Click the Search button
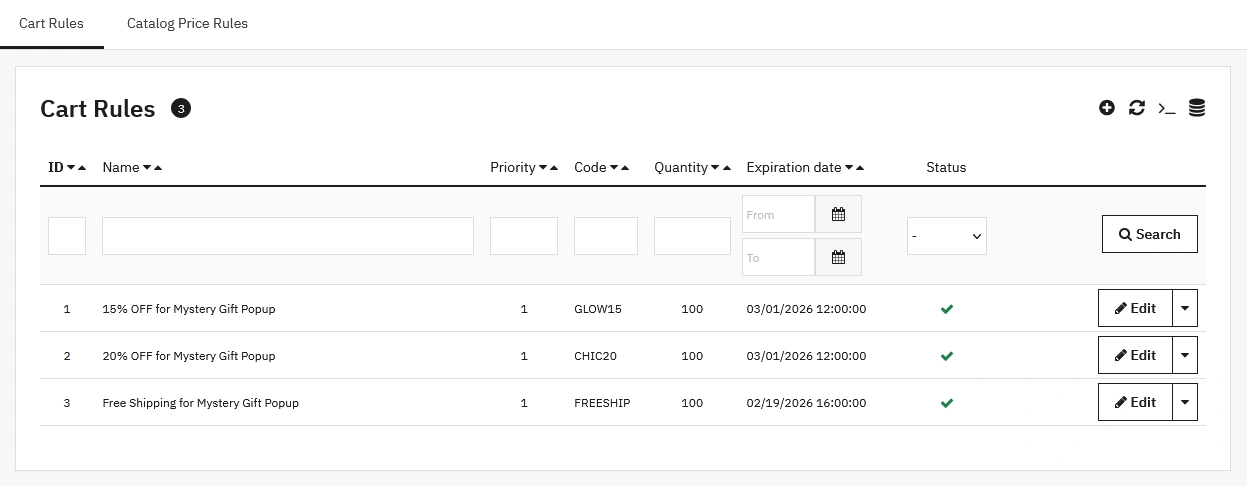 click(1149, 234)
